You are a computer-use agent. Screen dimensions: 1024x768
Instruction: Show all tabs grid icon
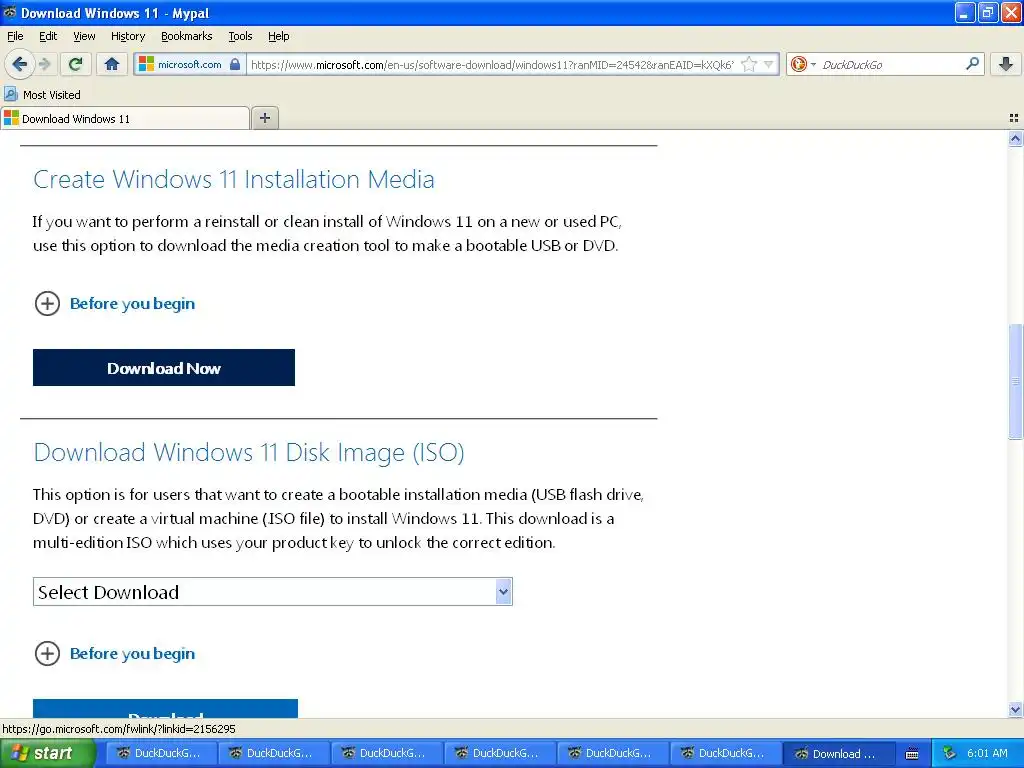click(x=1014, y=118)
